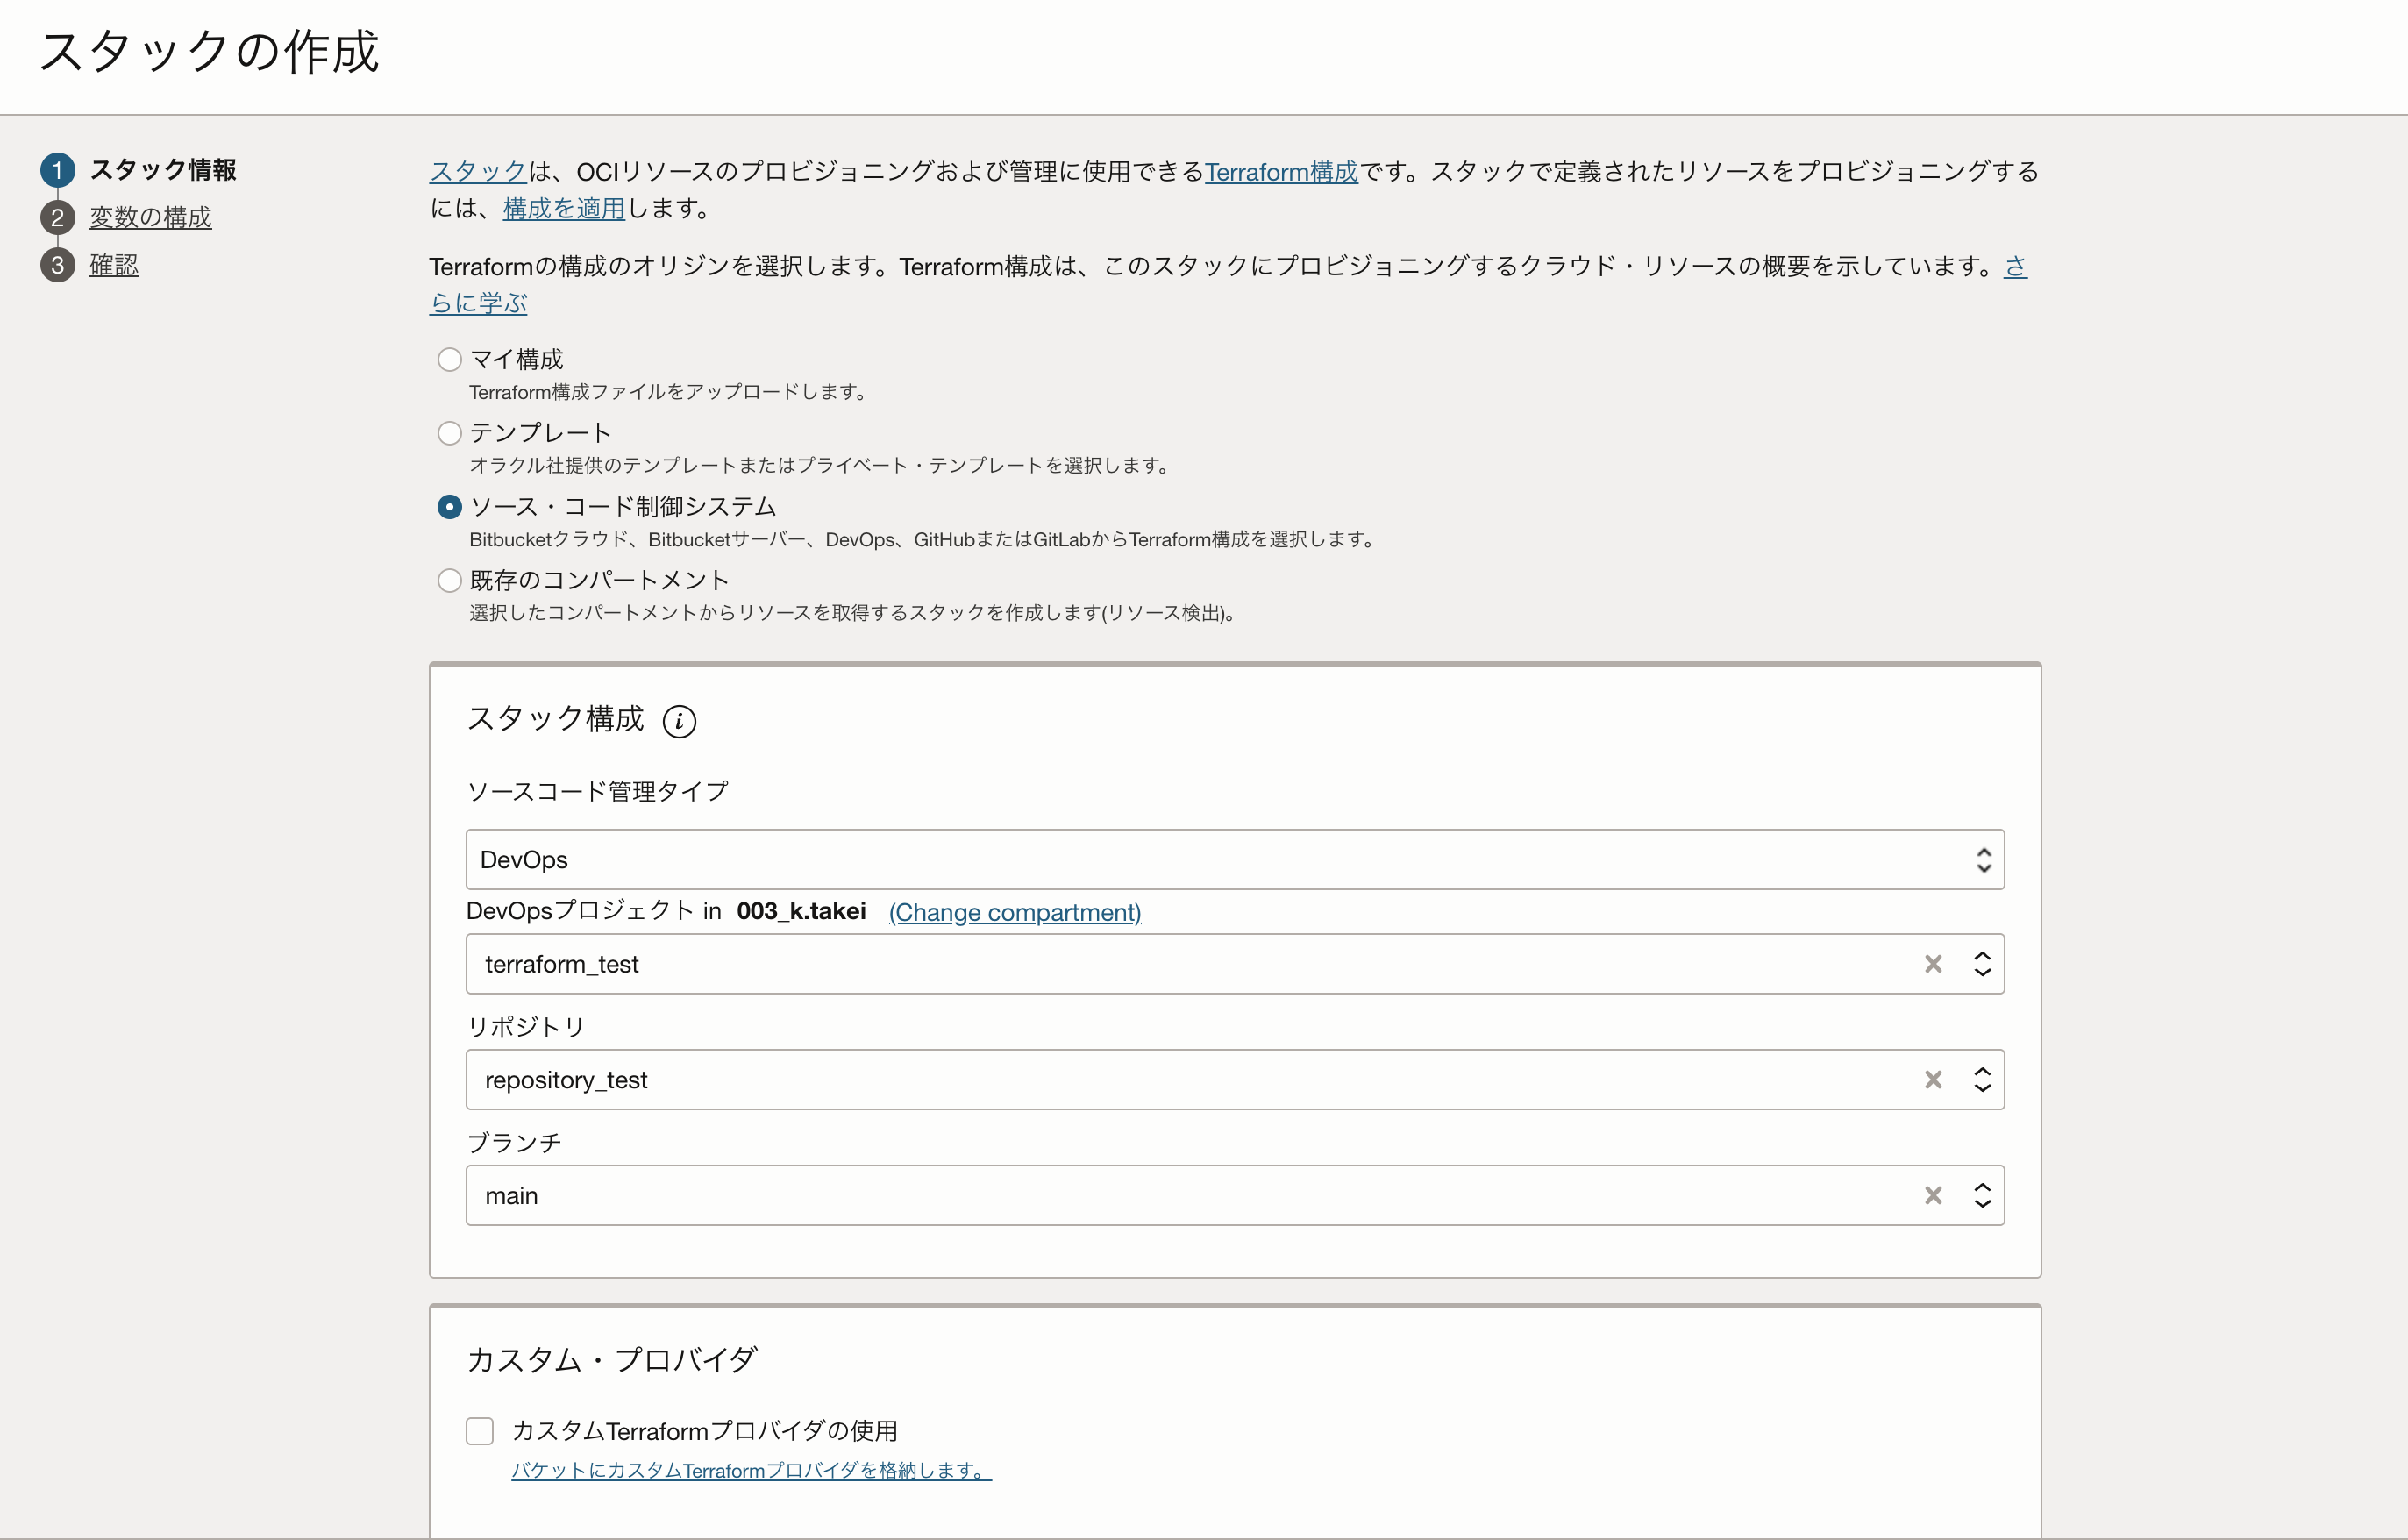Image resolution: width=2408 pixels, height=1540 pixels.
Task: Click step 2 circle icon in wizard
Action: (57, 218)
